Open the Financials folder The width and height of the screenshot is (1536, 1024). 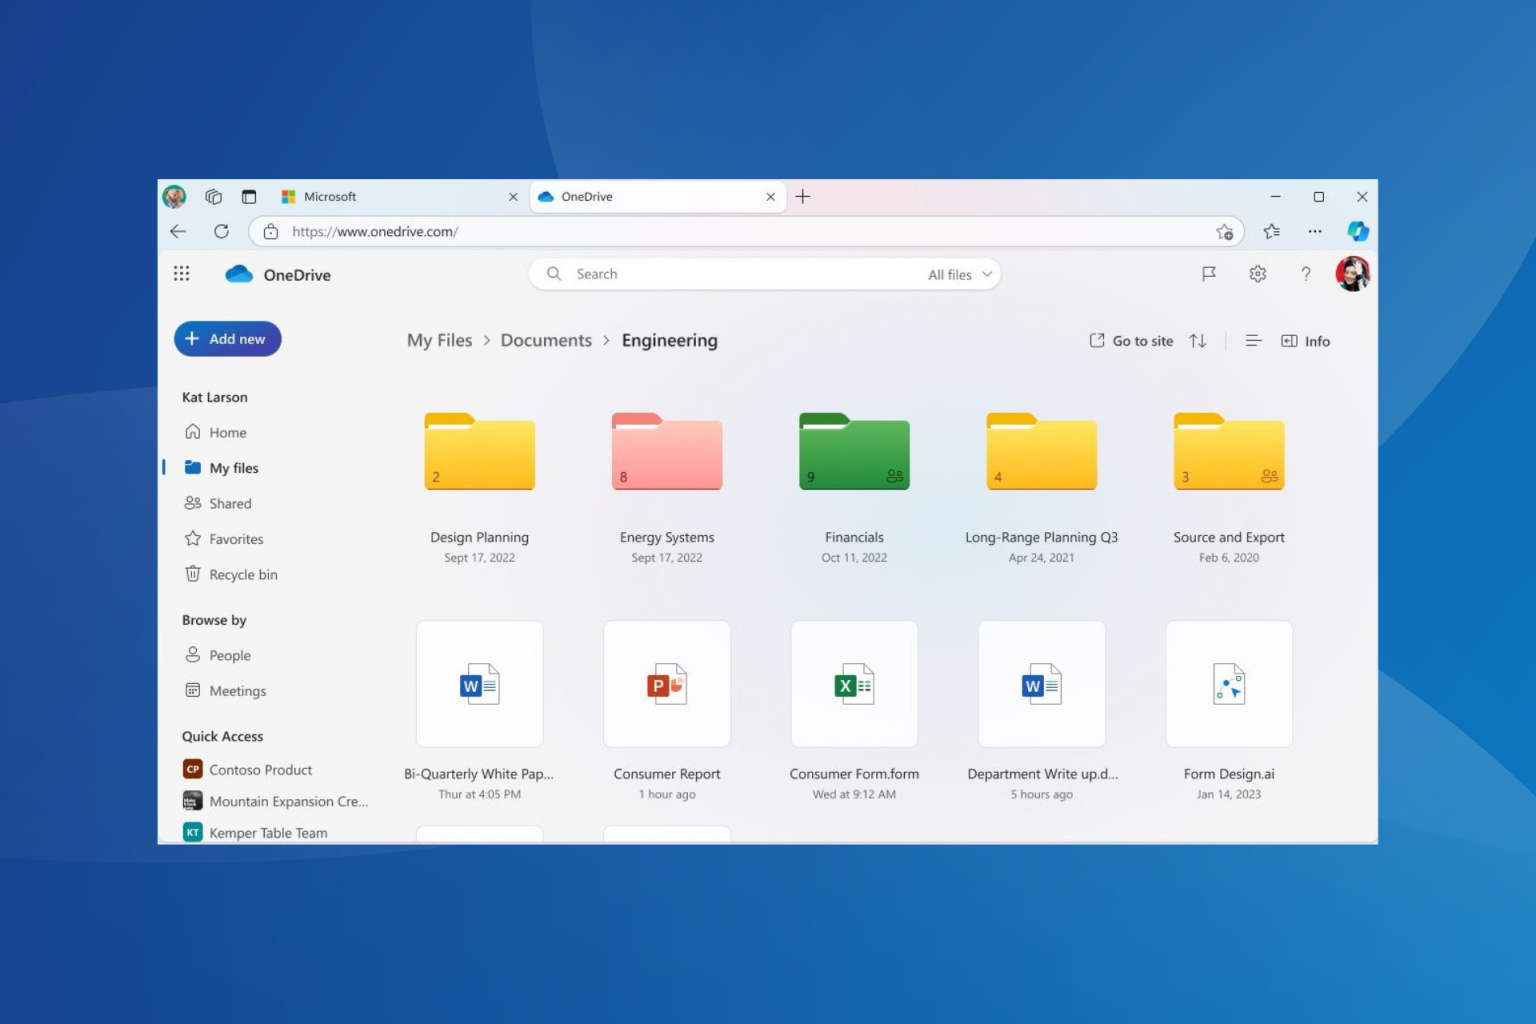pos(853,452)
